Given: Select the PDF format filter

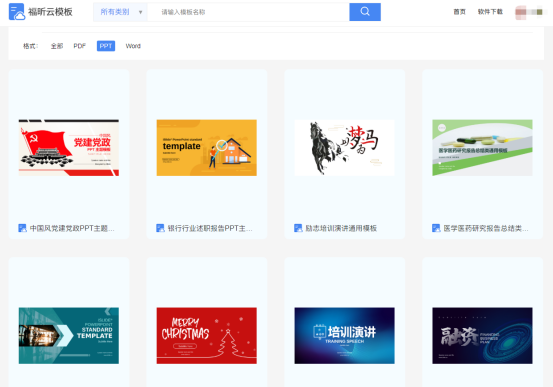Looking at the screenshot, I should tap(79, 46).
